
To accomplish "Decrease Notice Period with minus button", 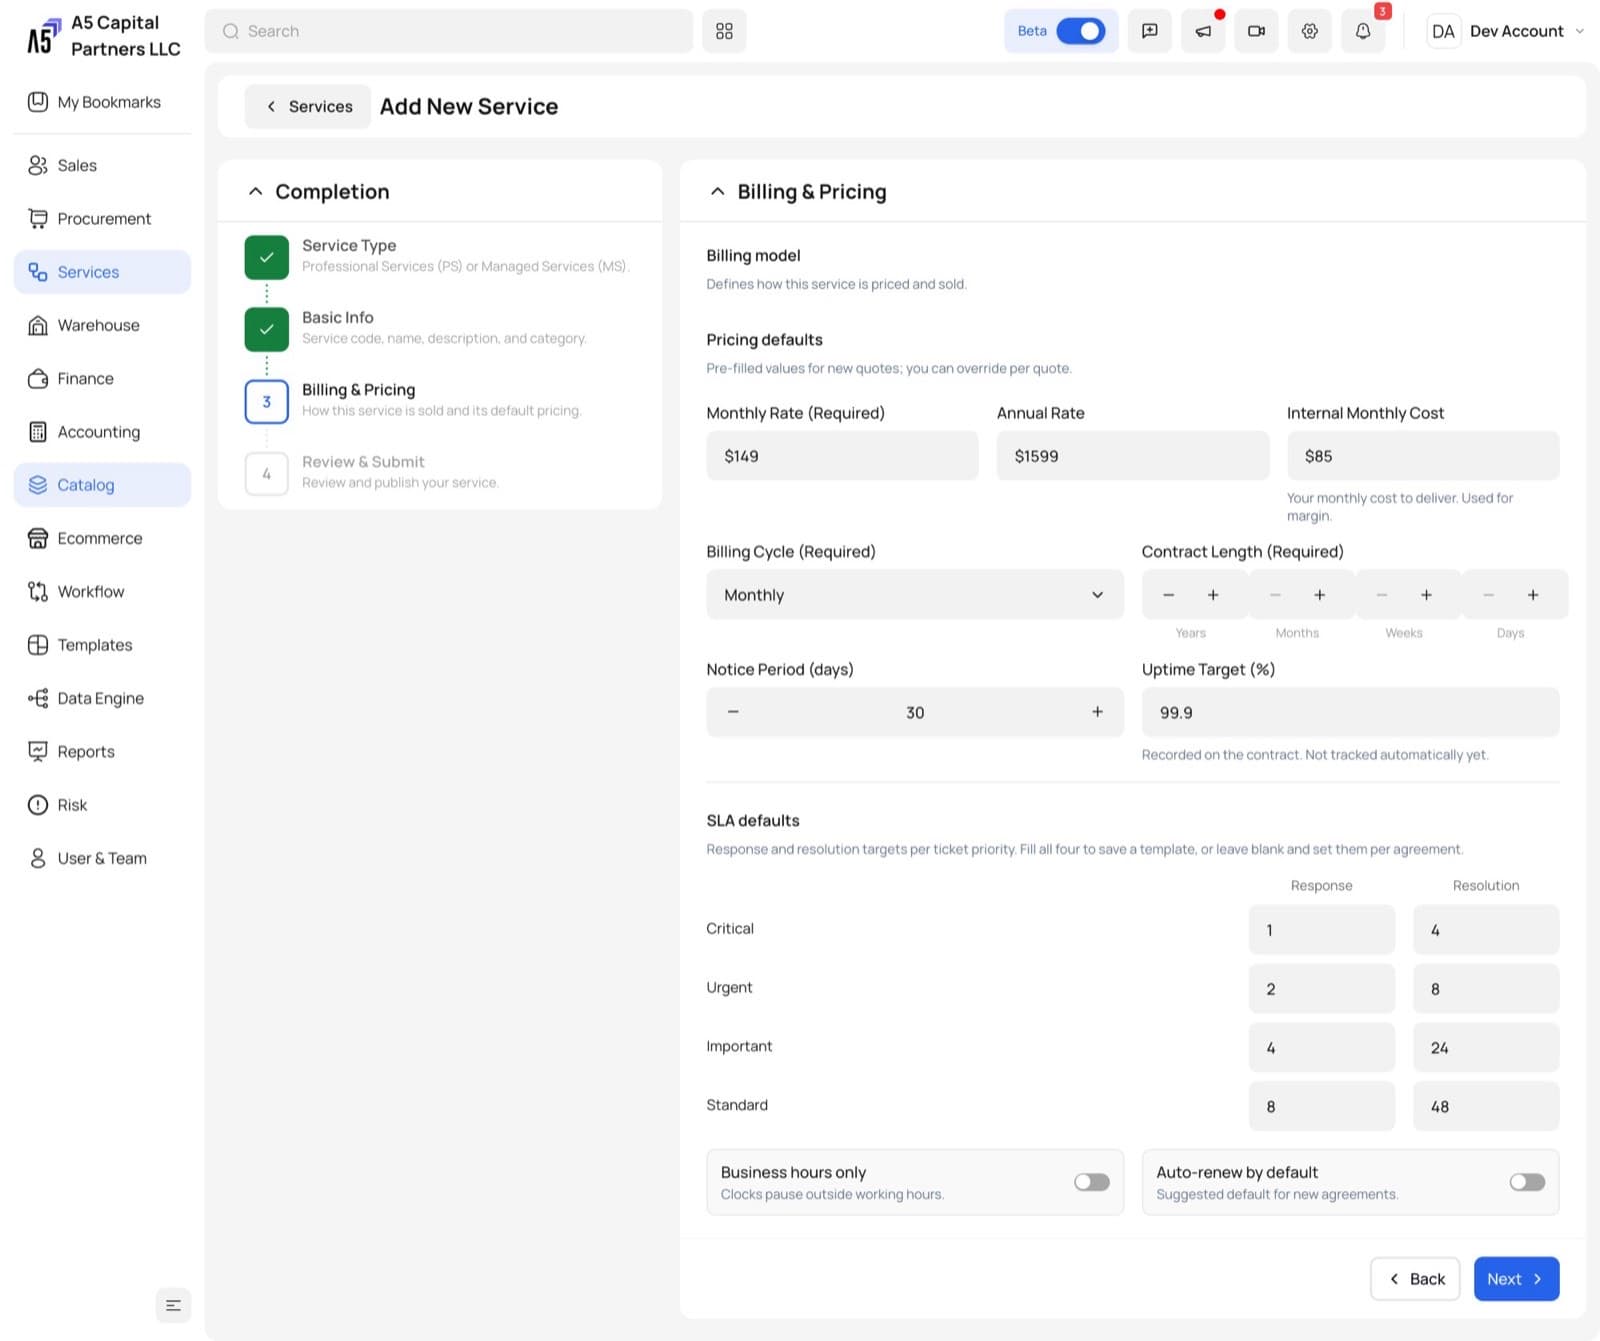I will 733,712.
